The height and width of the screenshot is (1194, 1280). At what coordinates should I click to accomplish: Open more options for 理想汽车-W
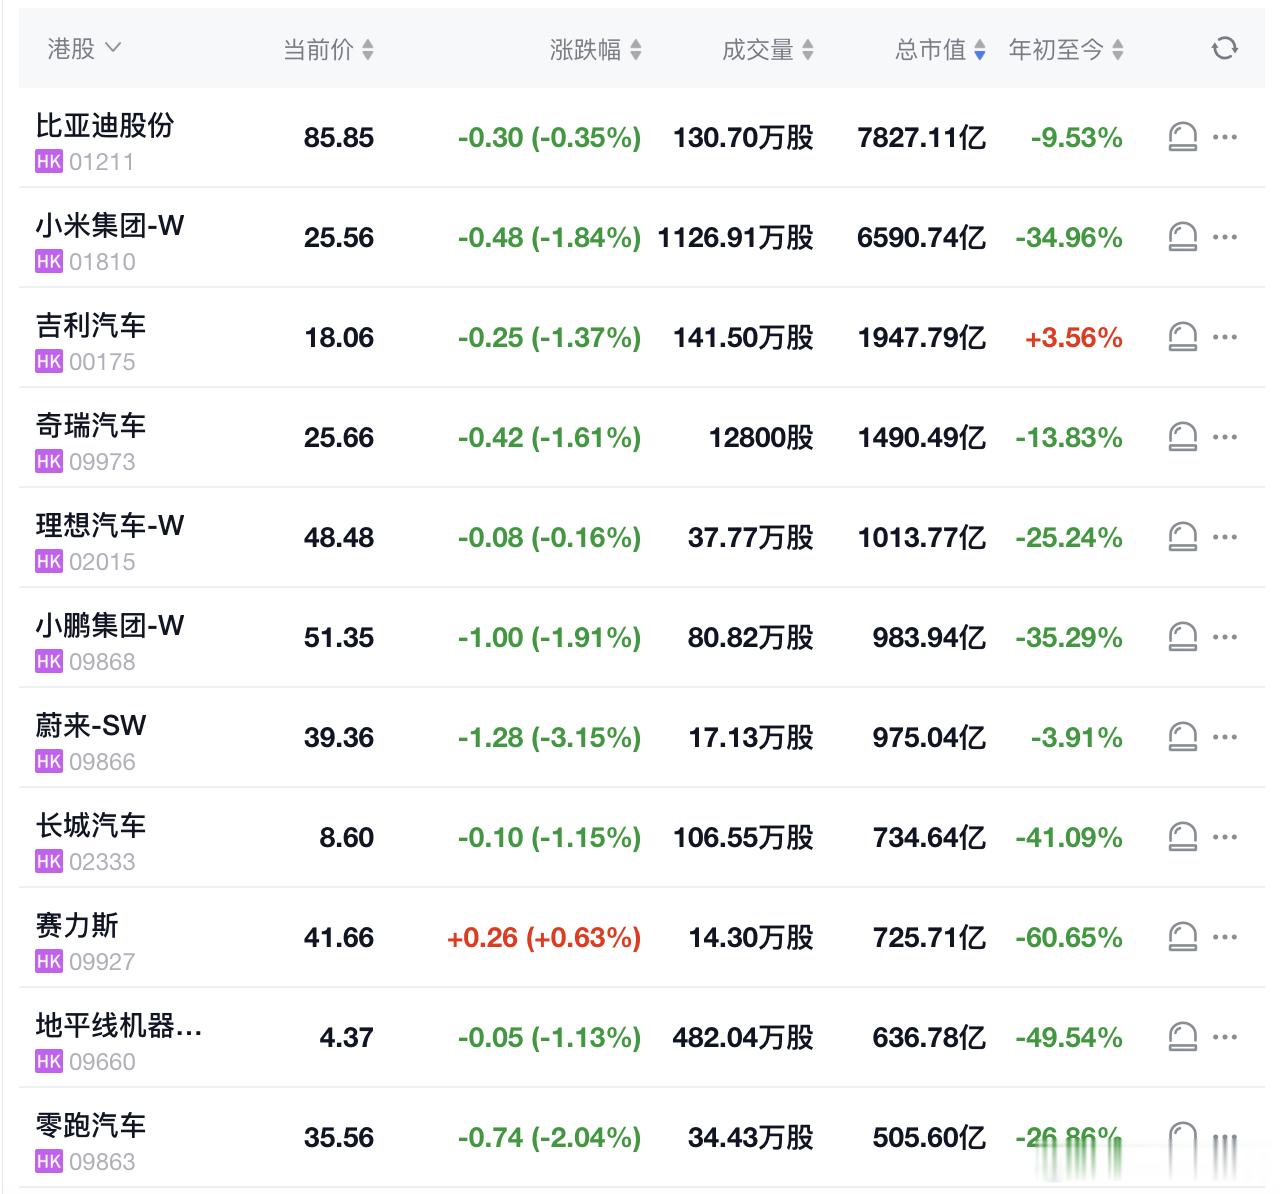click(x=1225, y=537)
